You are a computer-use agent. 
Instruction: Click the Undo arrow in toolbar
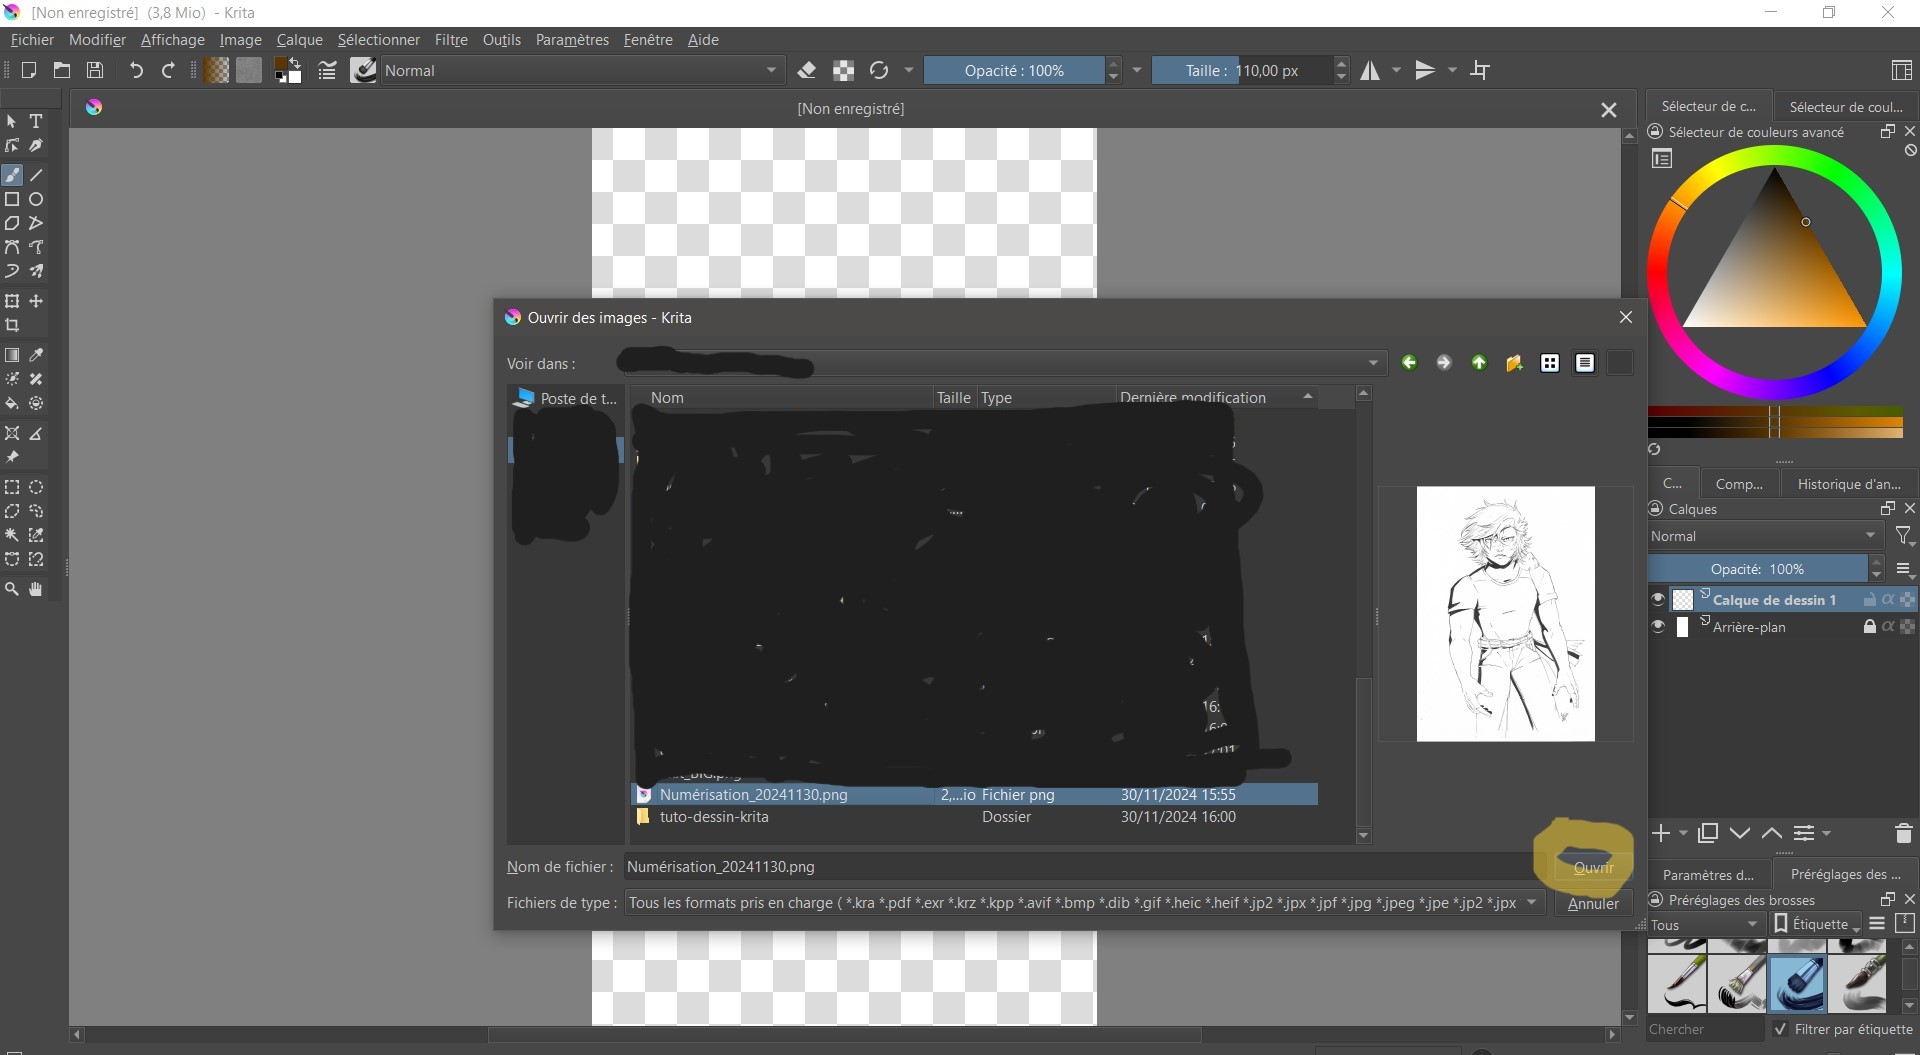[136, 70]
